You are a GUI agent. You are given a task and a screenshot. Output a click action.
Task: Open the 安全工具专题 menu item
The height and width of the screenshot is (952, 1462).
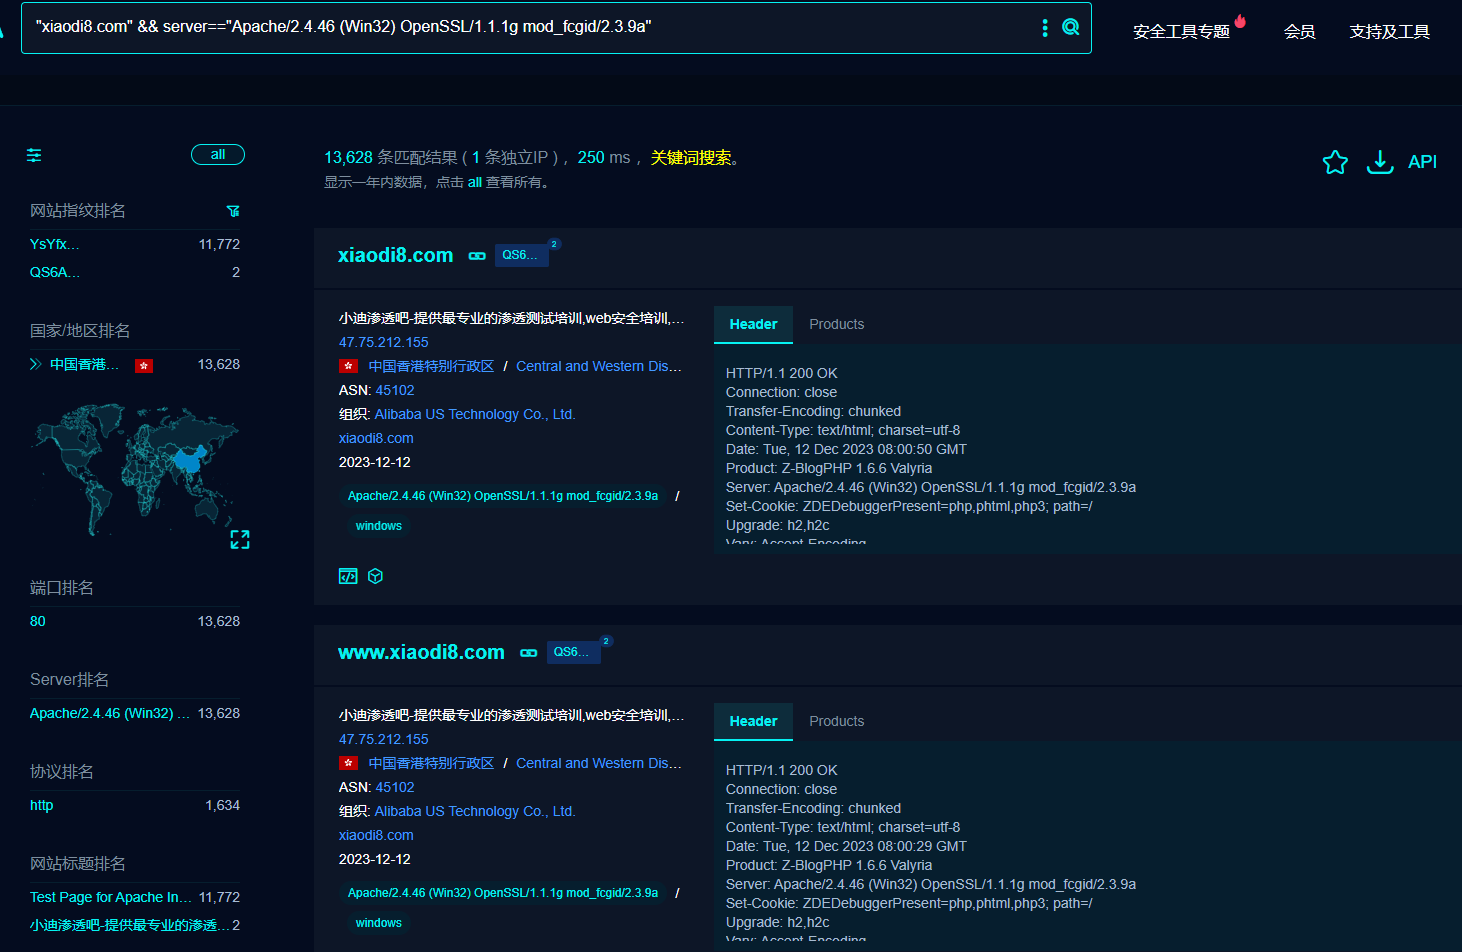coord(1181,32)
